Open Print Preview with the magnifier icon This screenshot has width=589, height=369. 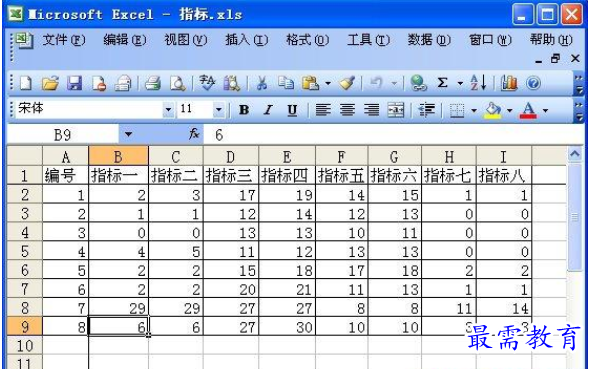click(x=177, y=83)
